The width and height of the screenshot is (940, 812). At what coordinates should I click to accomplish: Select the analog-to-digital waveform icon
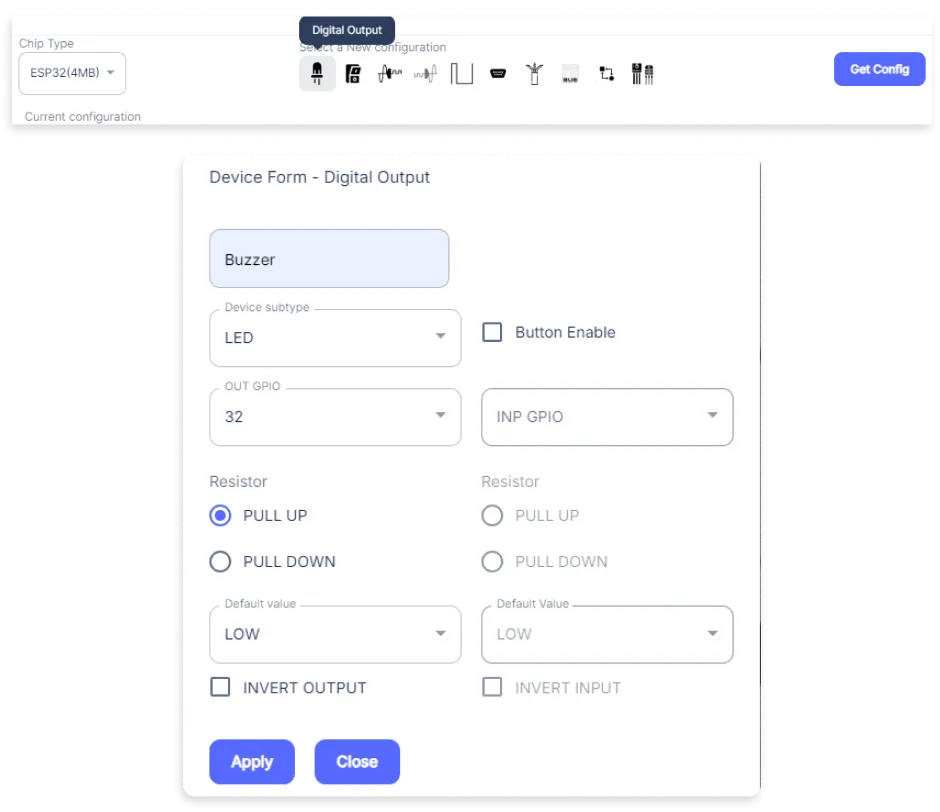pyautogui.click(x=390, y=74)
